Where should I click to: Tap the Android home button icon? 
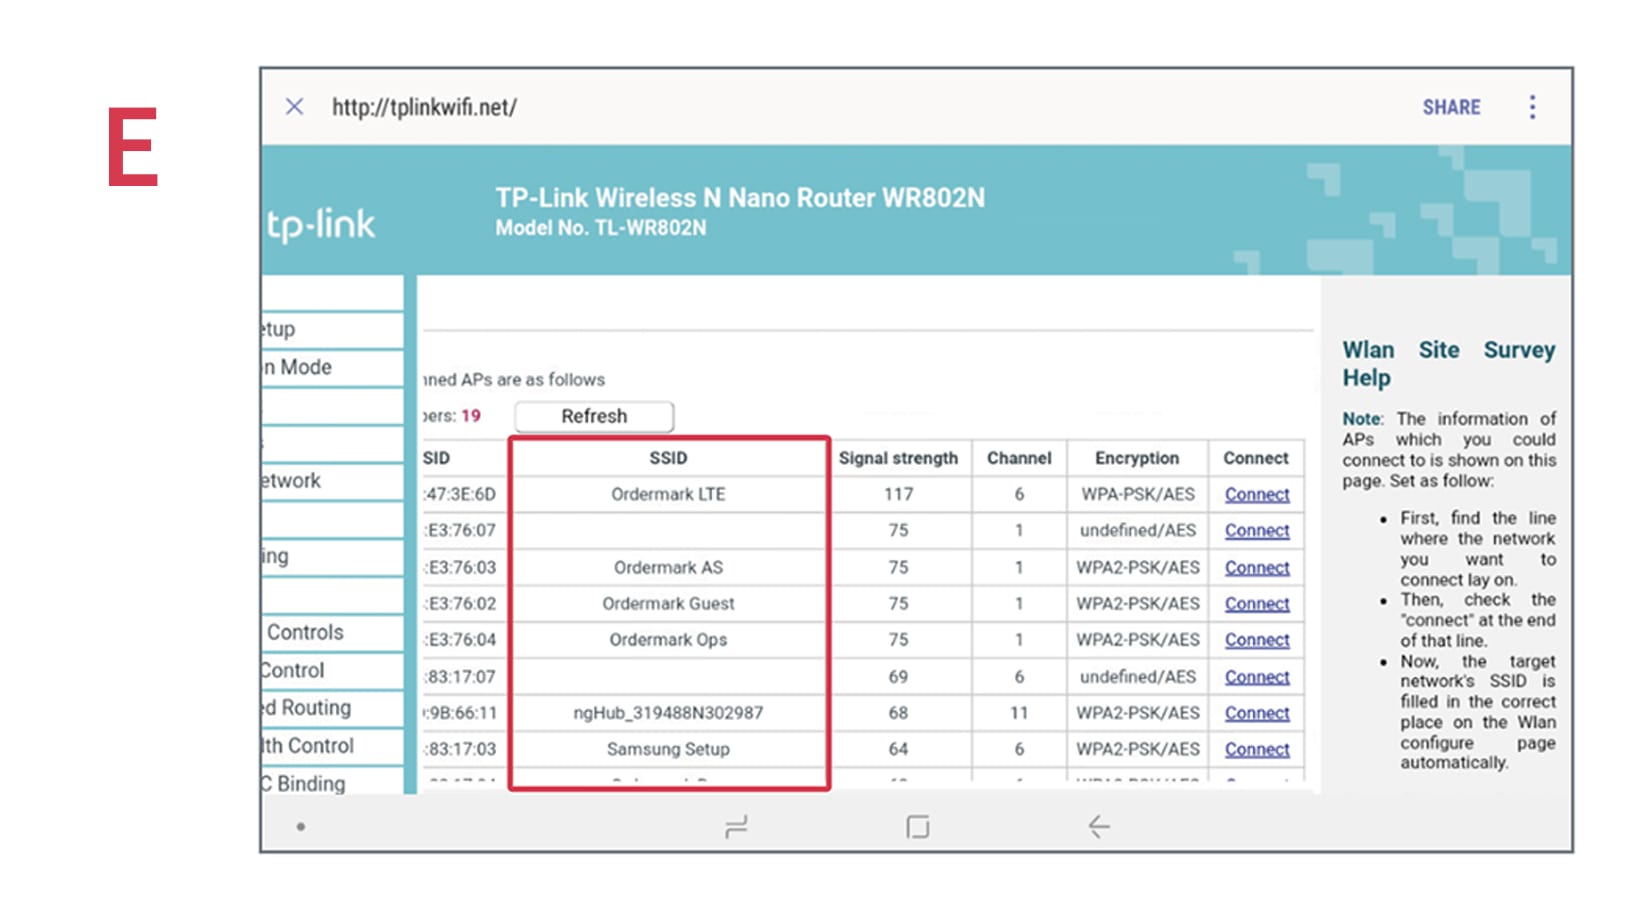[x=917, y=827]
